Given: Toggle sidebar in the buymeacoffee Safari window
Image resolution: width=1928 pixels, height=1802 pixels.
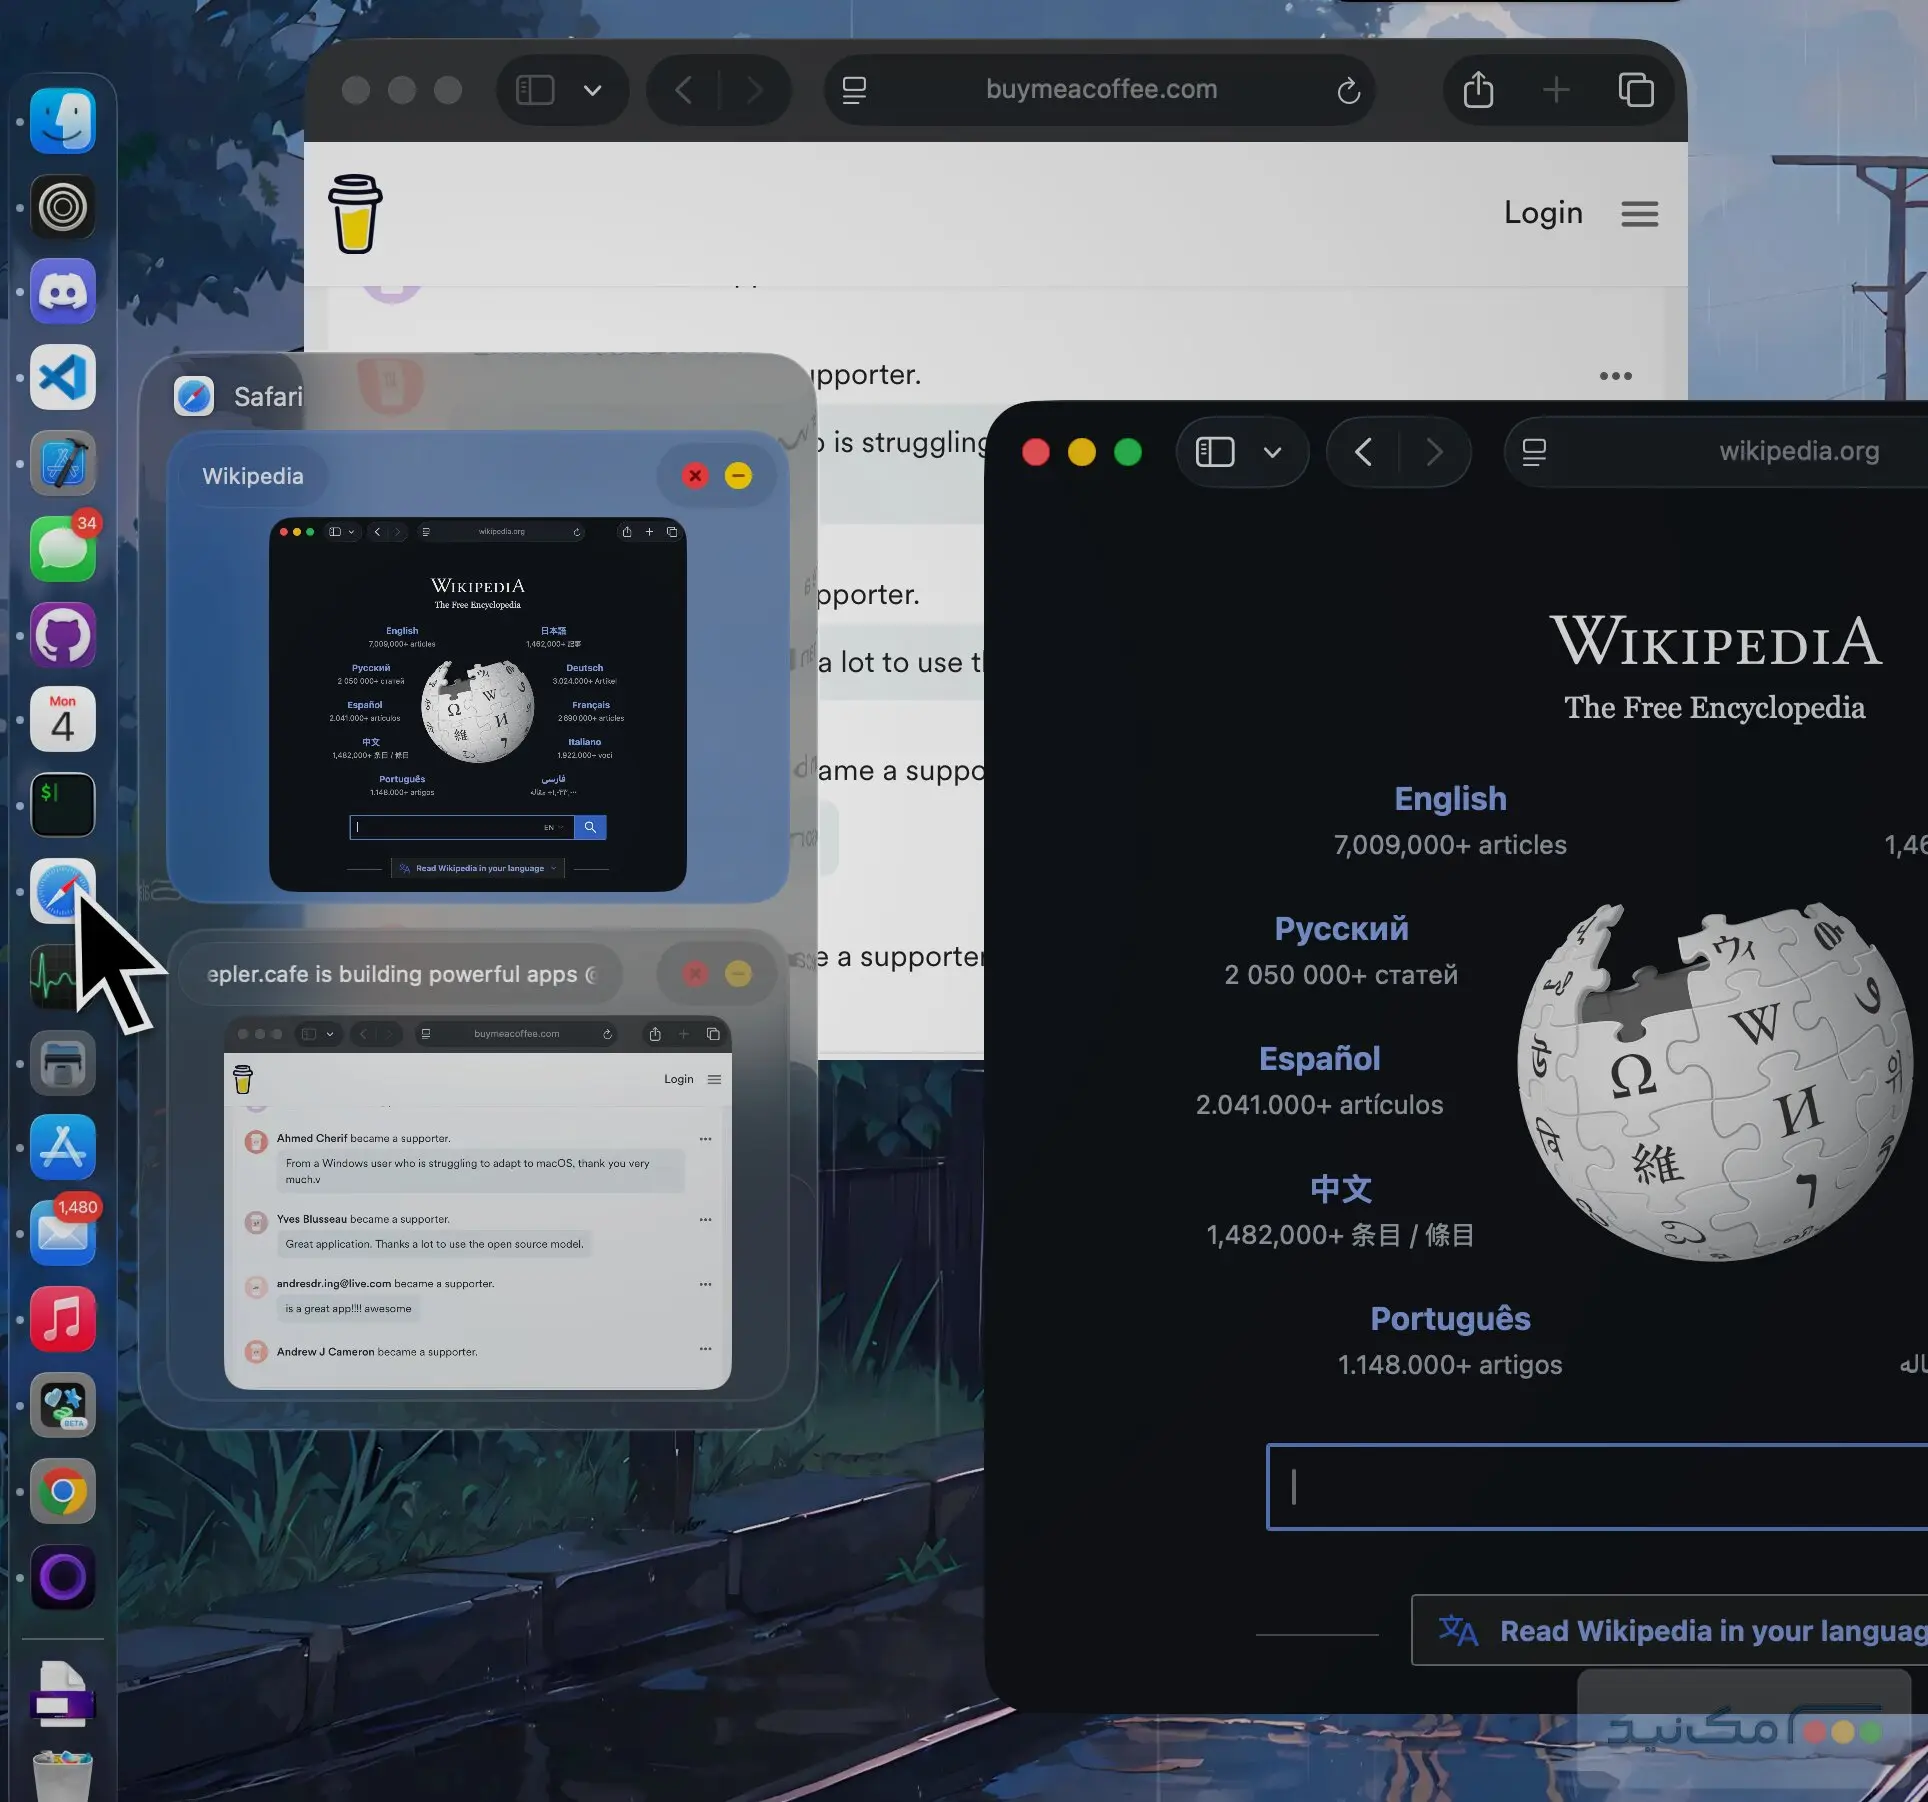Looking at the screenshot, I should click(535, 90).
